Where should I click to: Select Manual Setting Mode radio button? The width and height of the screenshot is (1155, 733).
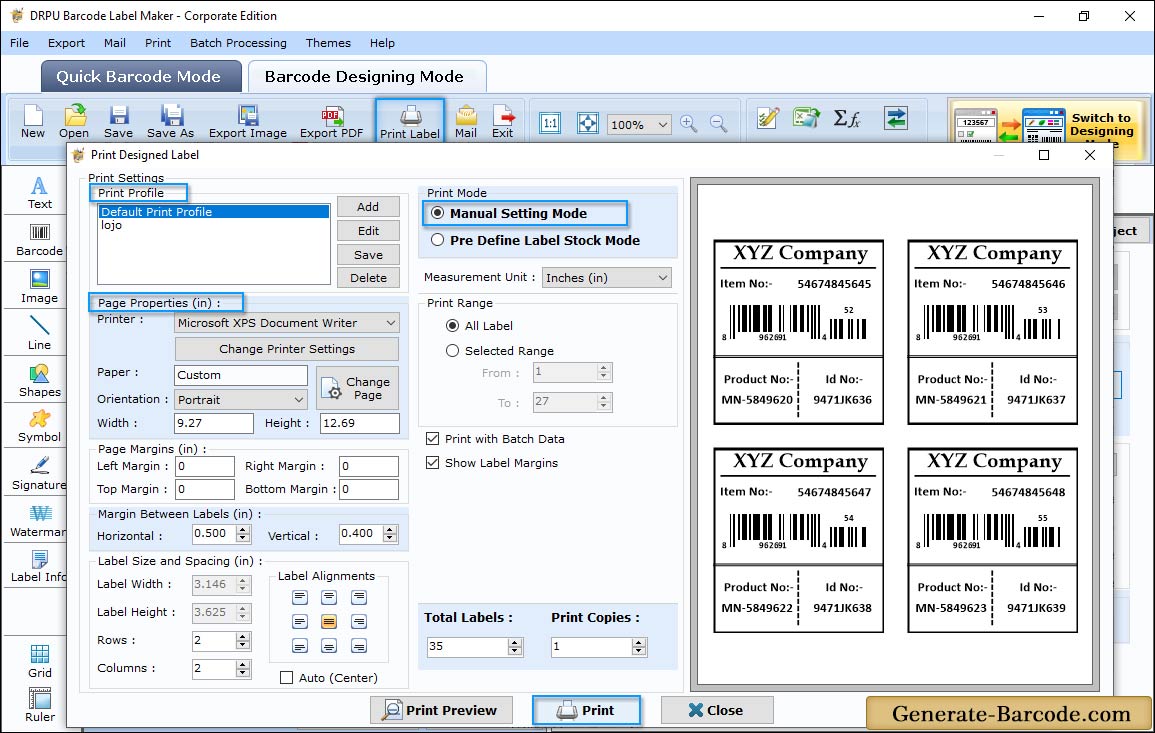click(x=438, y=213)
